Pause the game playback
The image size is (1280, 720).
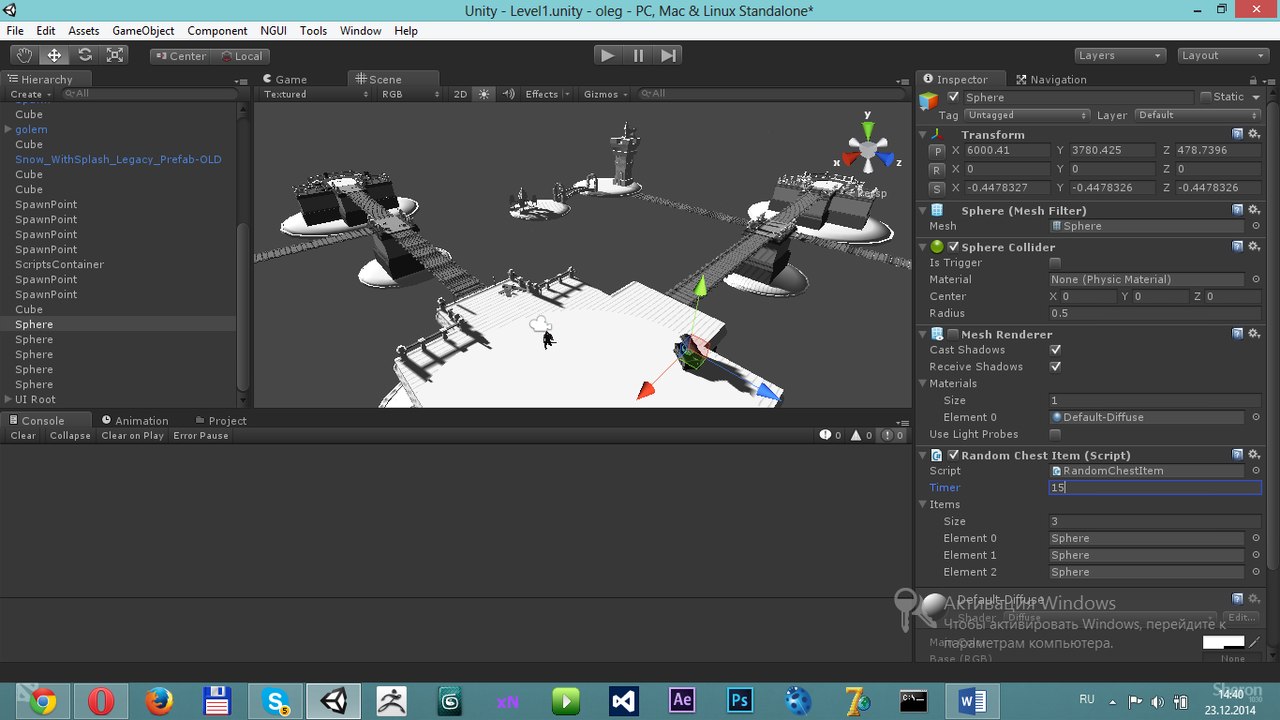coord(638,56)
